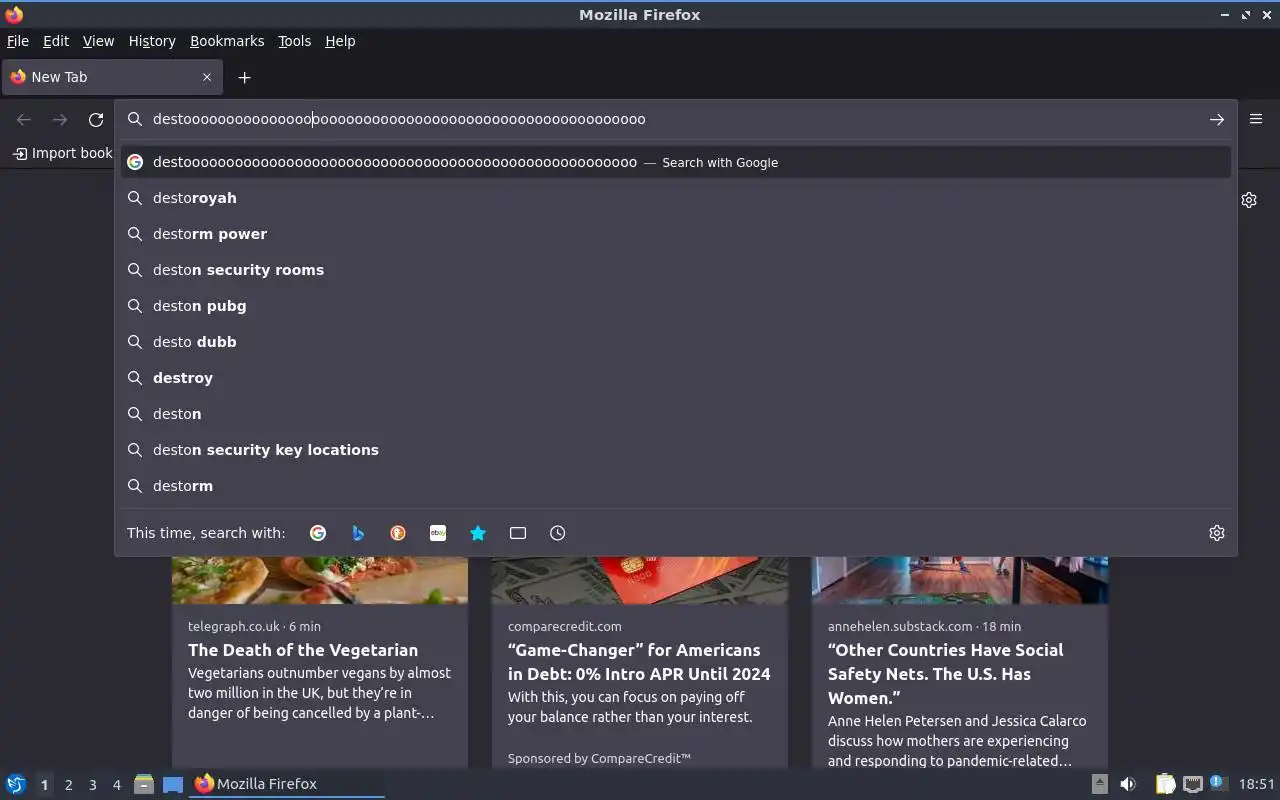Open the History menu

point(152,41)
